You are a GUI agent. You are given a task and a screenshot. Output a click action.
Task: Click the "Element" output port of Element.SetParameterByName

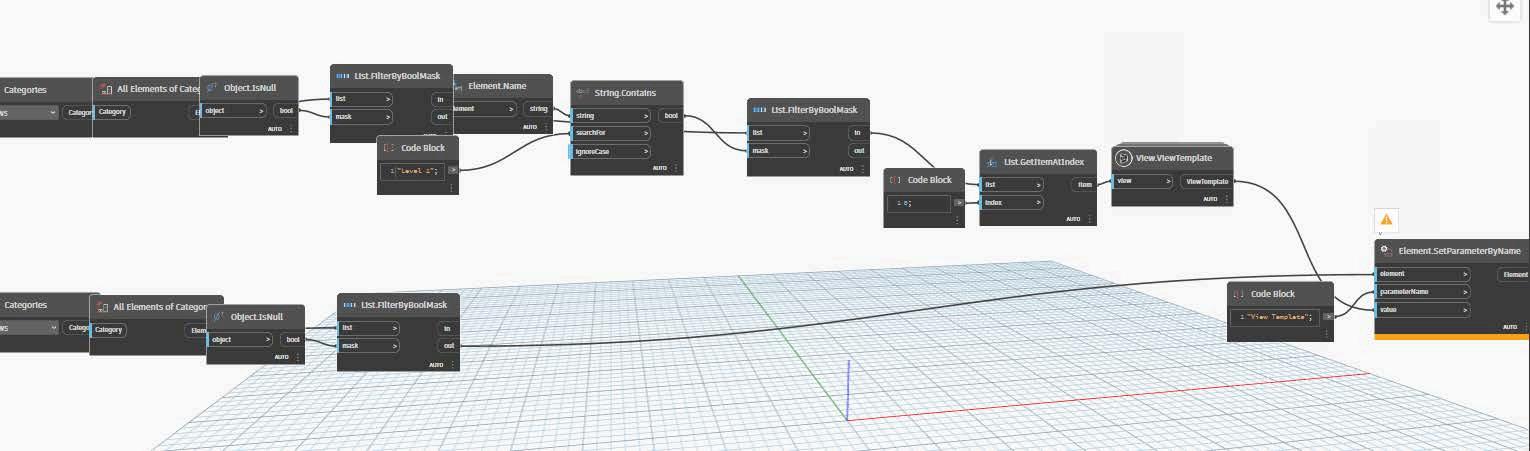point(1515,274)
